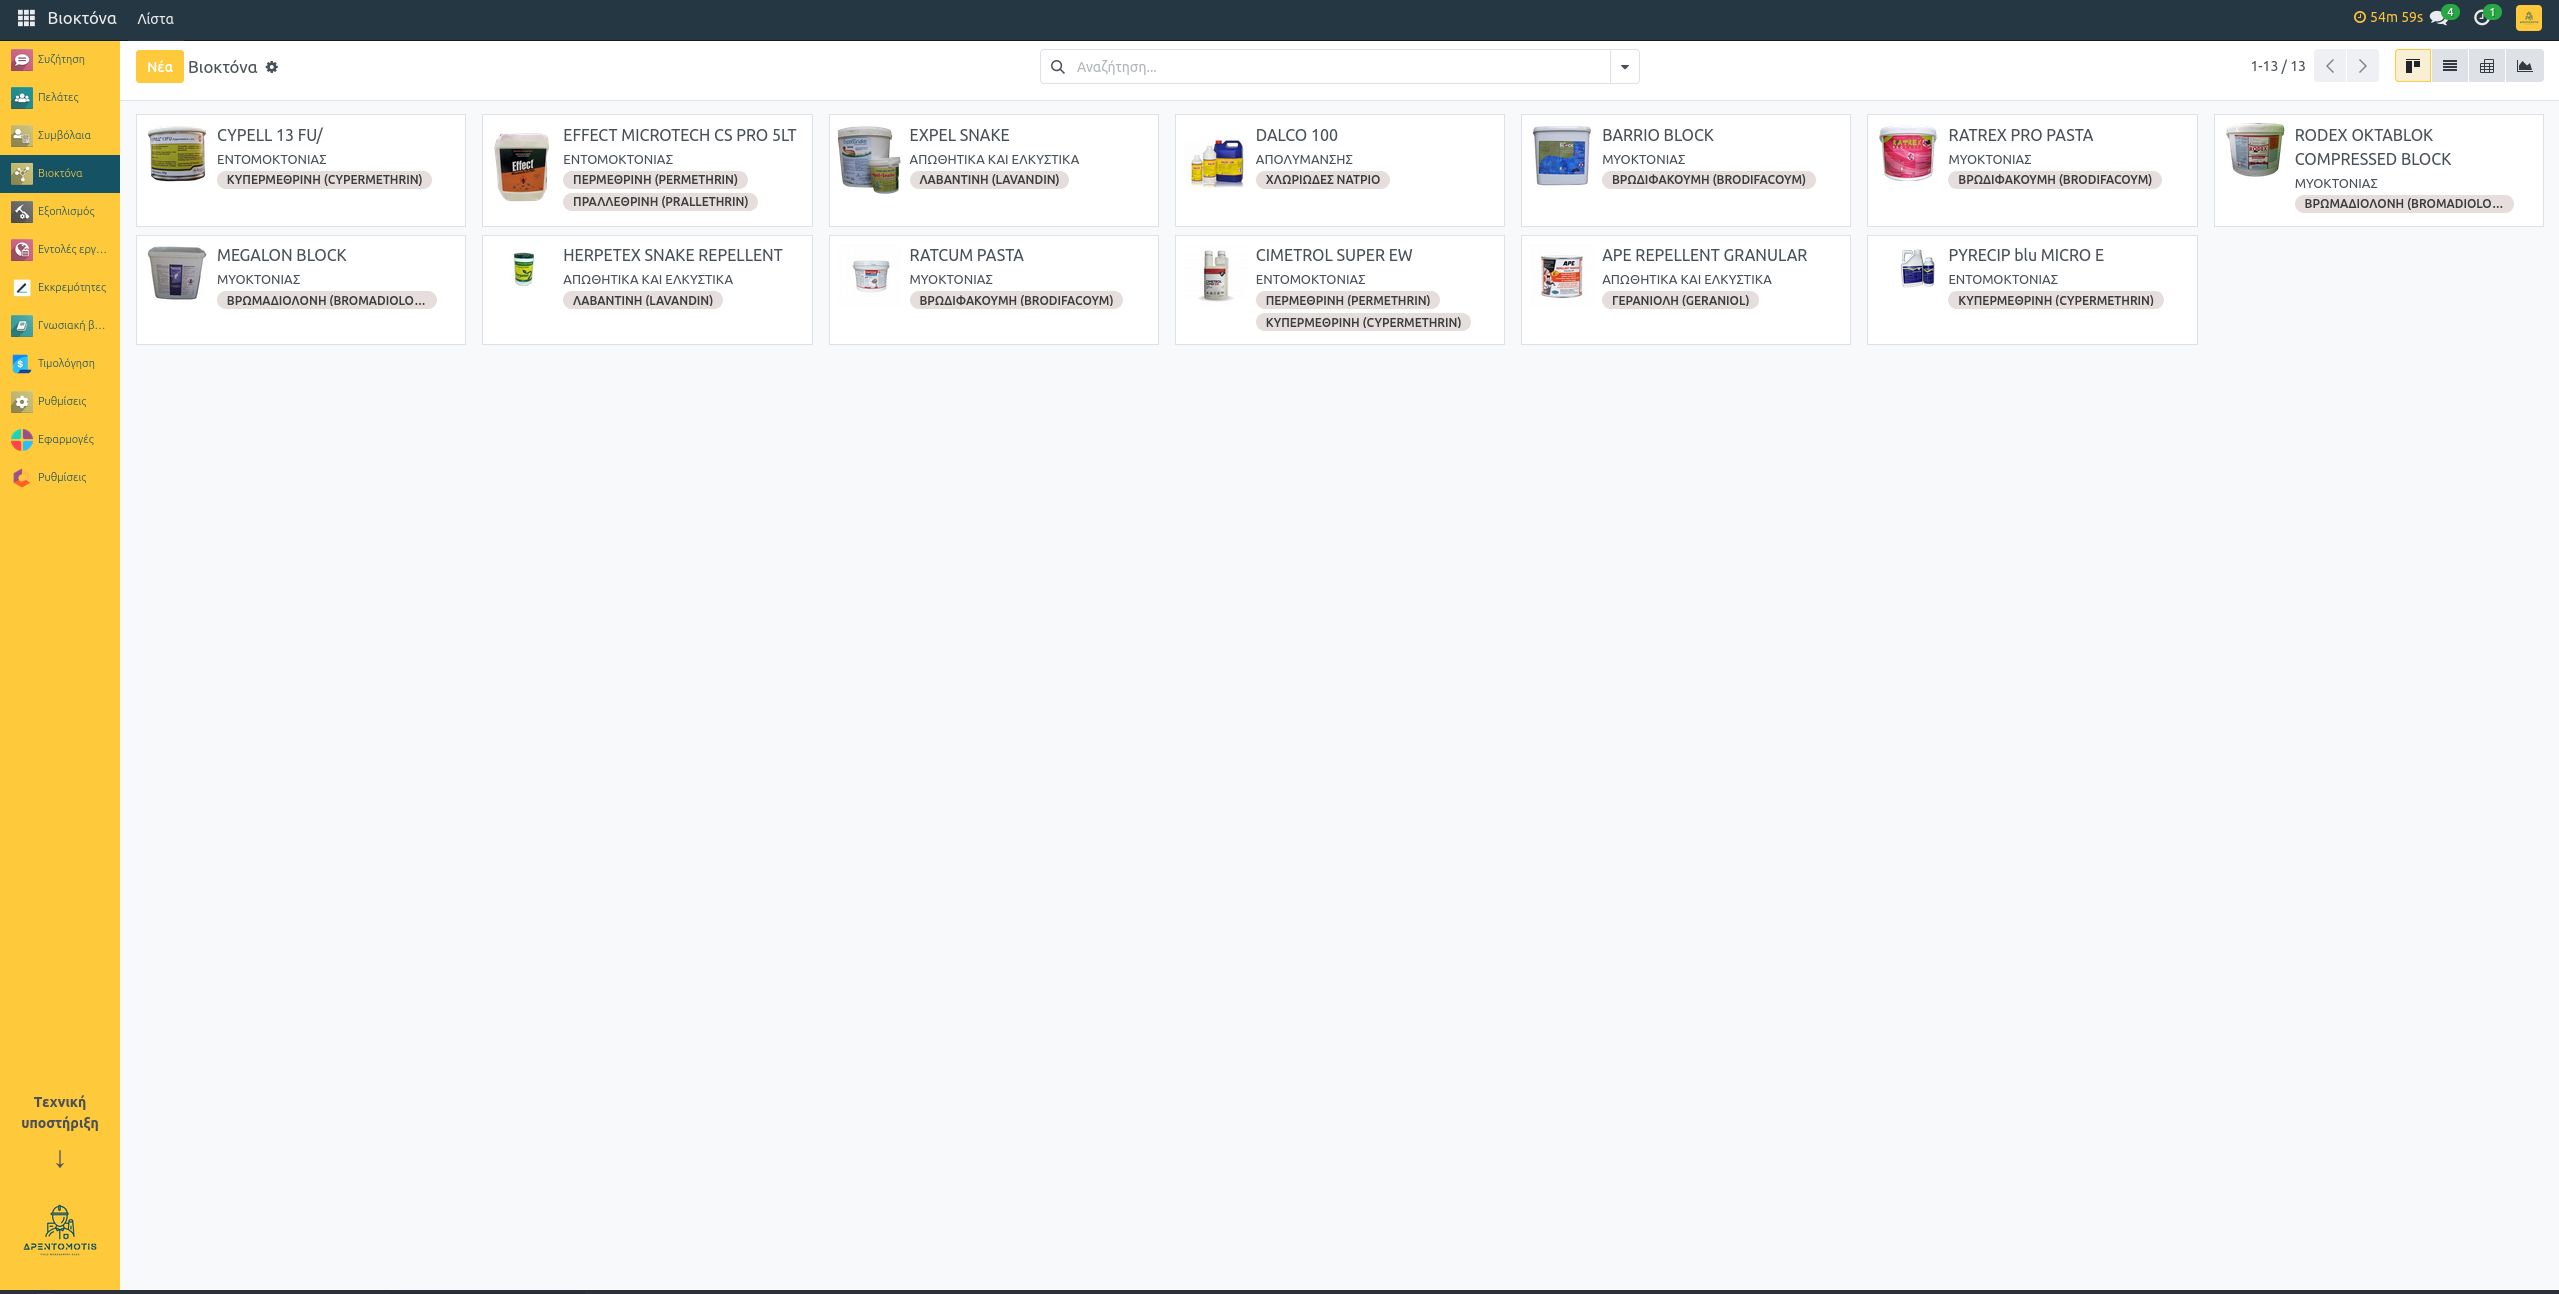Go to next page of records
The width and height of the screenshot is (2559, 1294).
click(x=2362, y=67)
